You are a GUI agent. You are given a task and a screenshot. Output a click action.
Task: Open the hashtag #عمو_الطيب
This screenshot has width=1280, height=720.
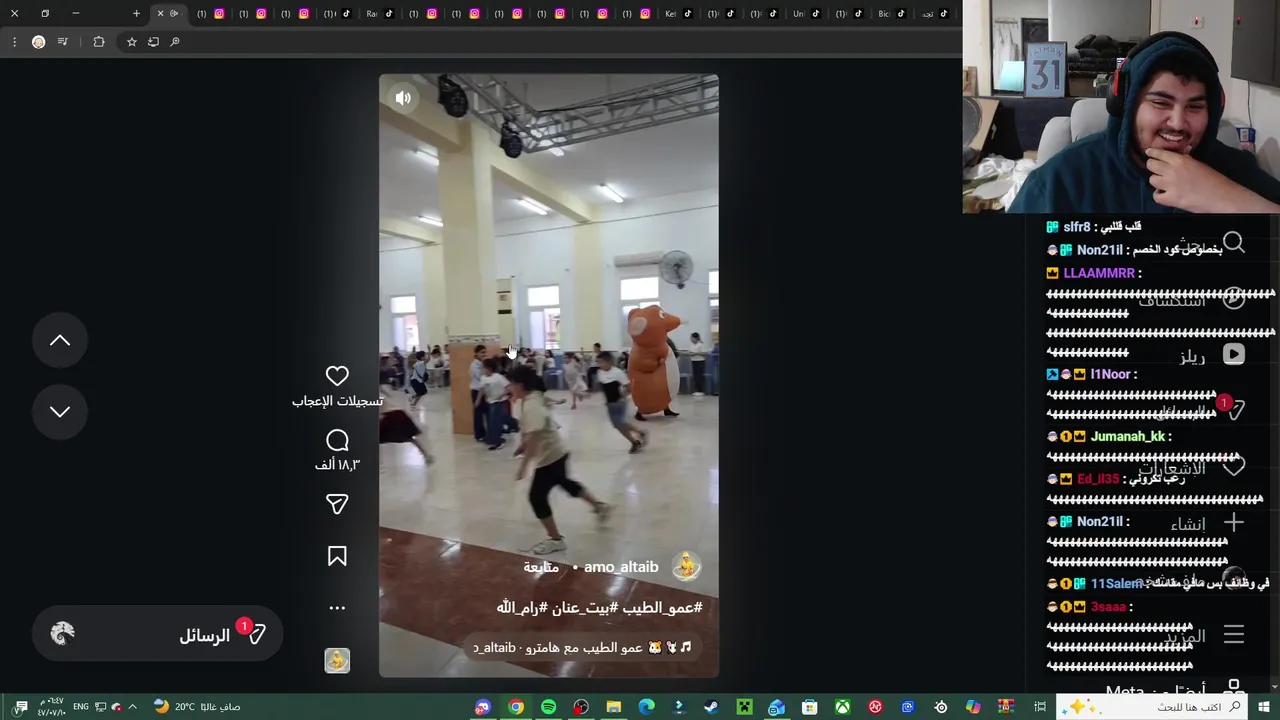tap(664, 607)
